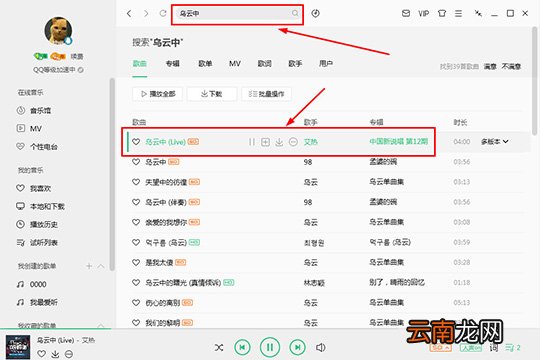This screenshot has height=360, width=540.
Task: Pause 乌云中 (Live) from its row icon
Action: tap(252, 142)
